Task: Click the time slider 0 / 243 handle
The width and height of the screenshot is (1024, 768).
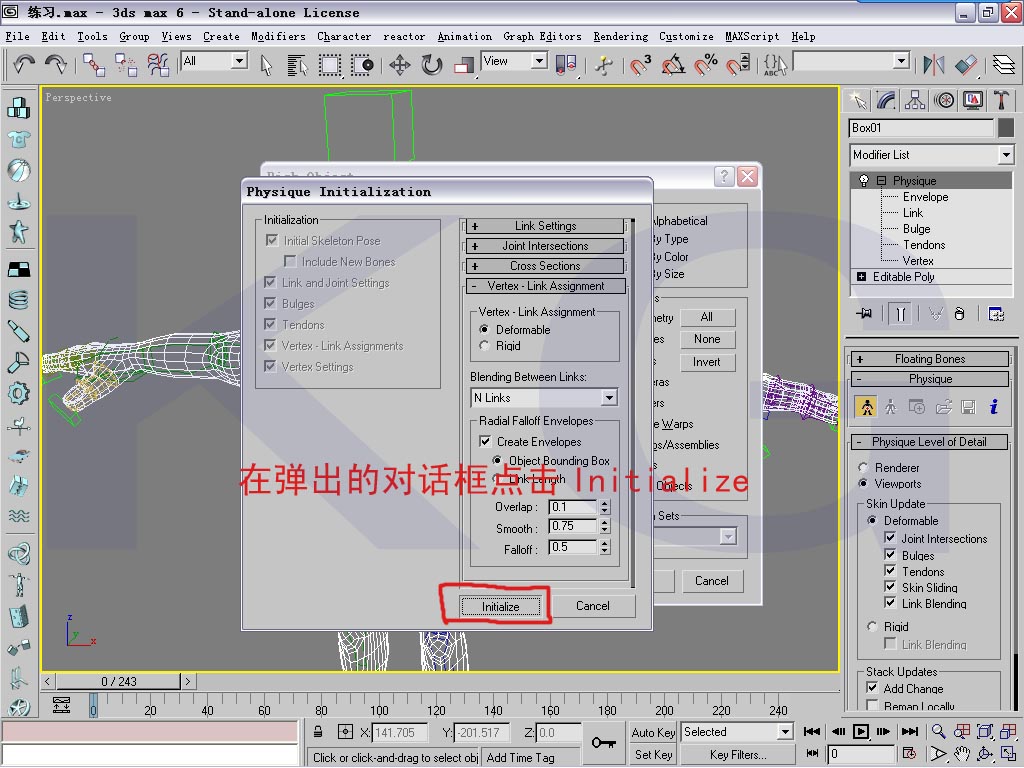Action: (x=118, y=682)
